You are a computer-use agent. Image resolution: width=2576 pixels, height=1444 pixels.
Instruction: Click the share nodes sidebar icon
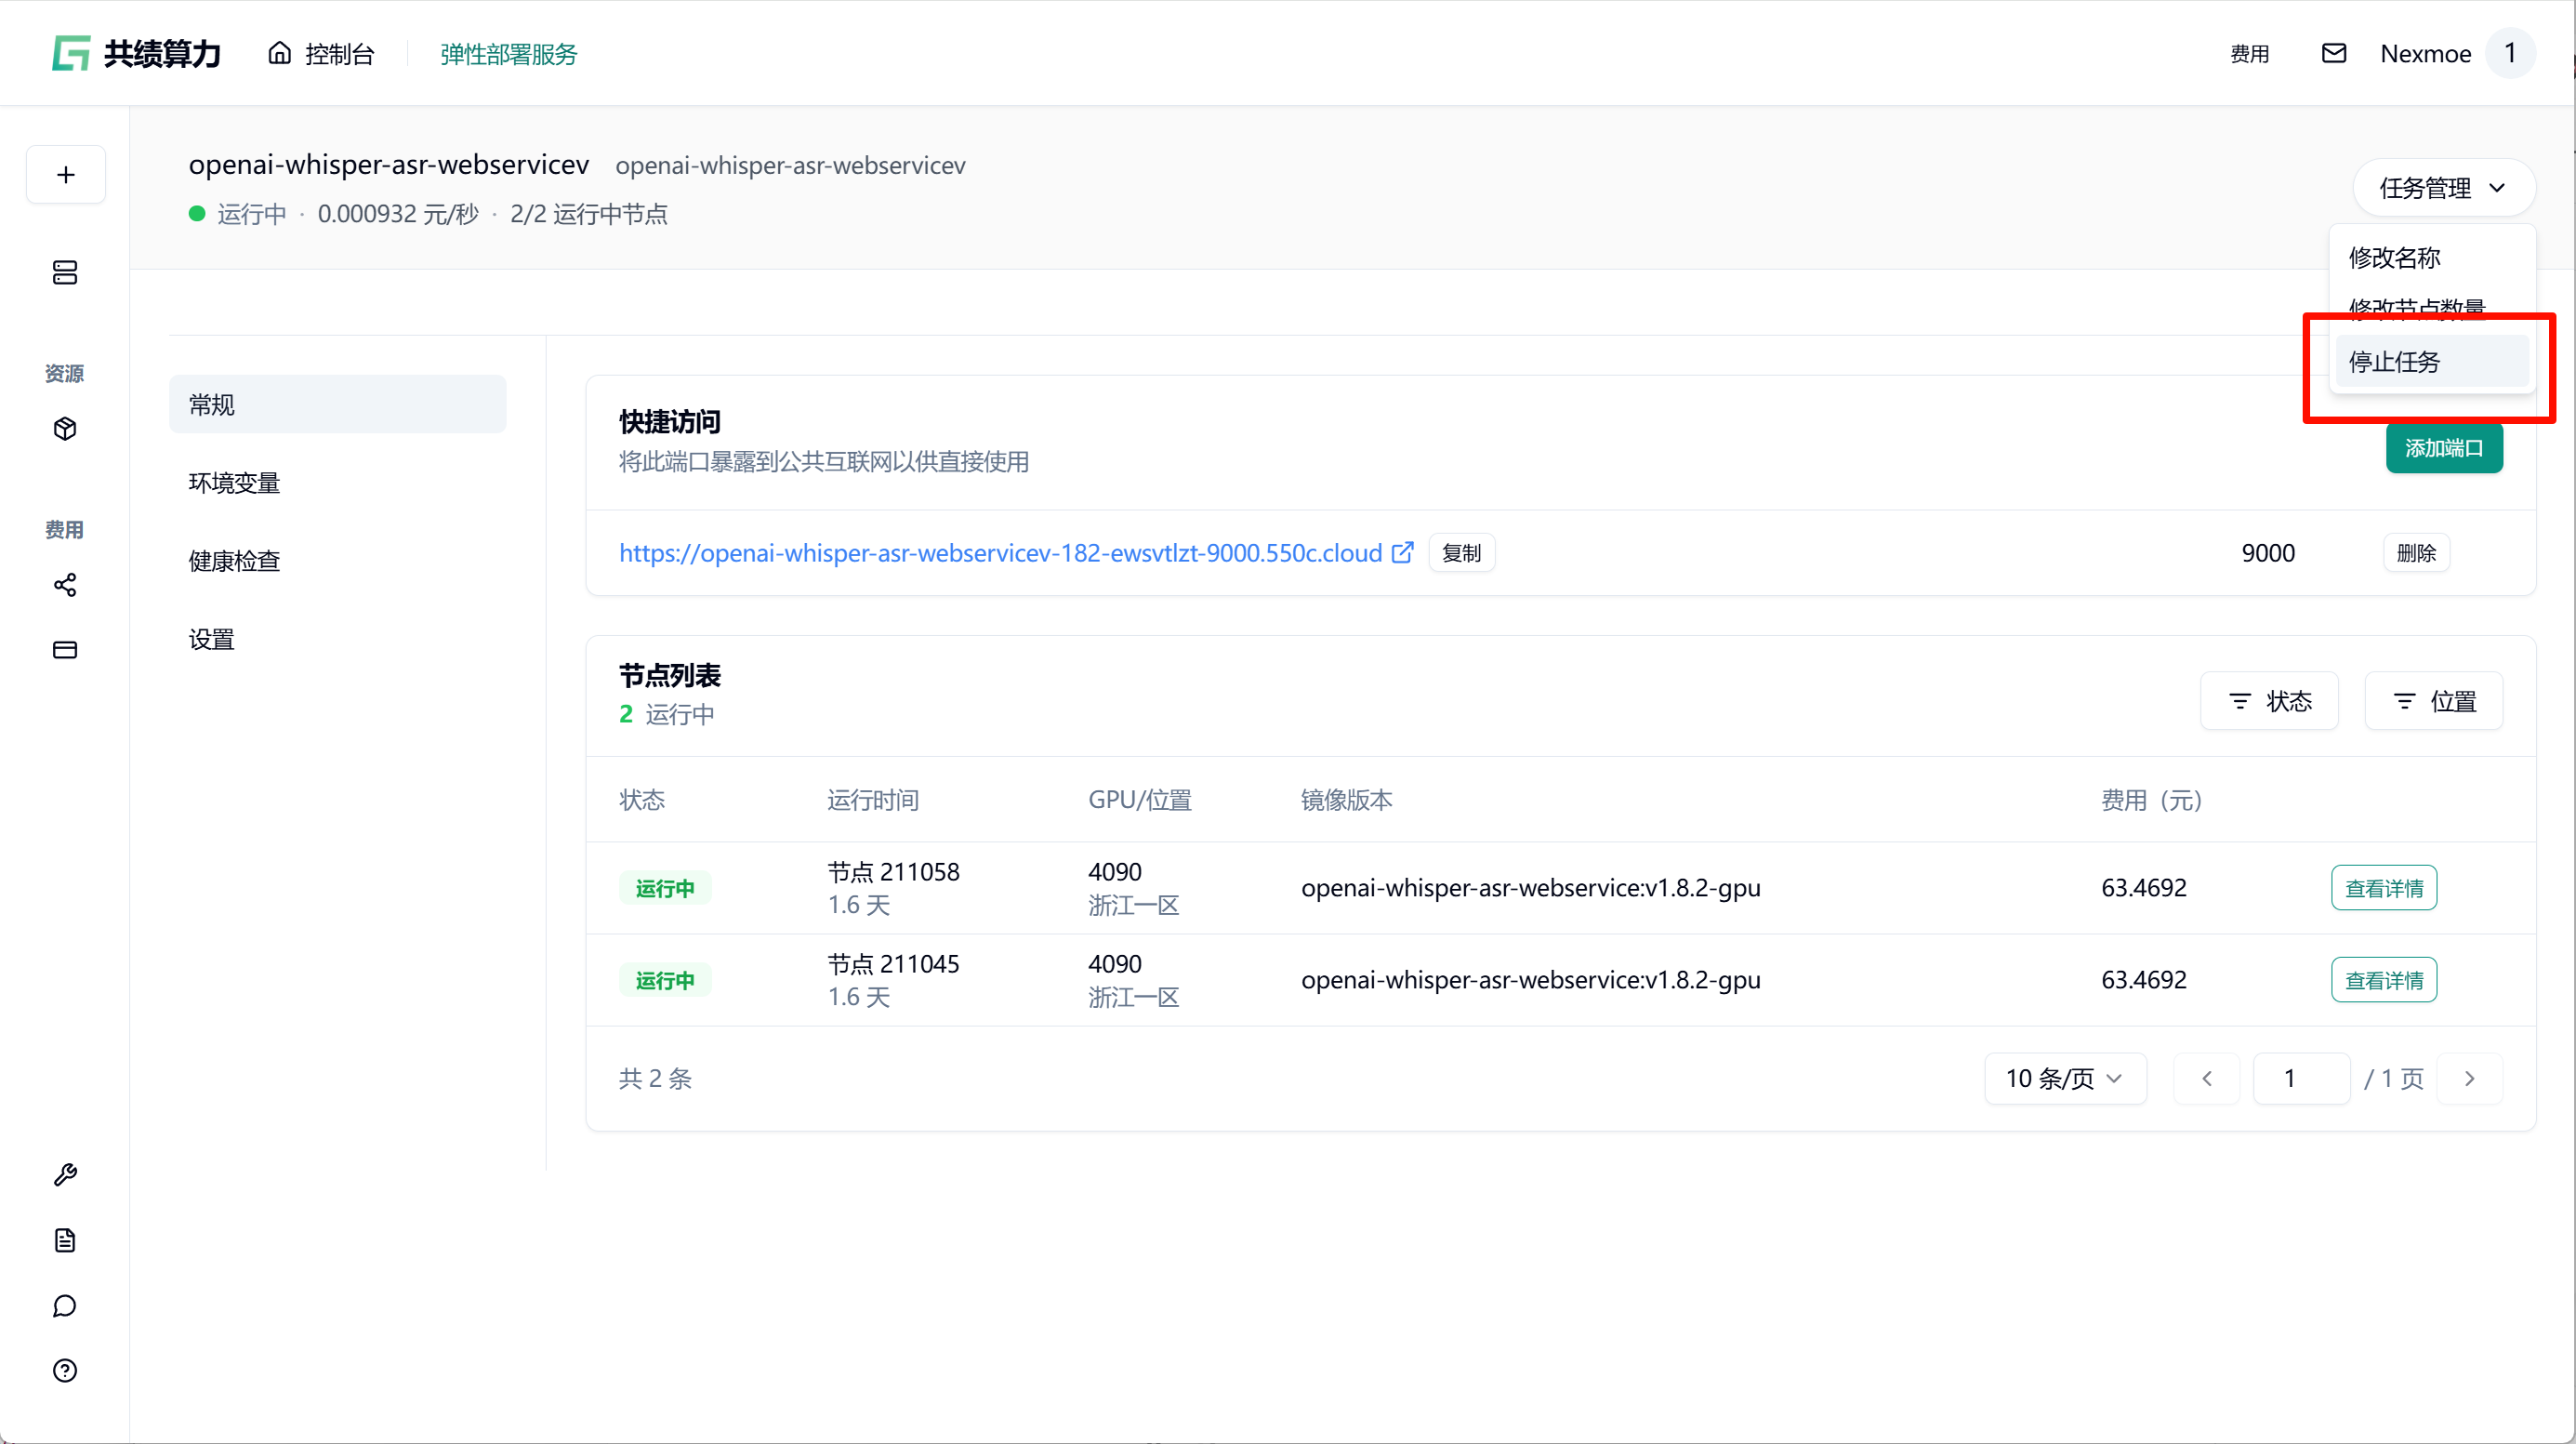tap(65, 585)
